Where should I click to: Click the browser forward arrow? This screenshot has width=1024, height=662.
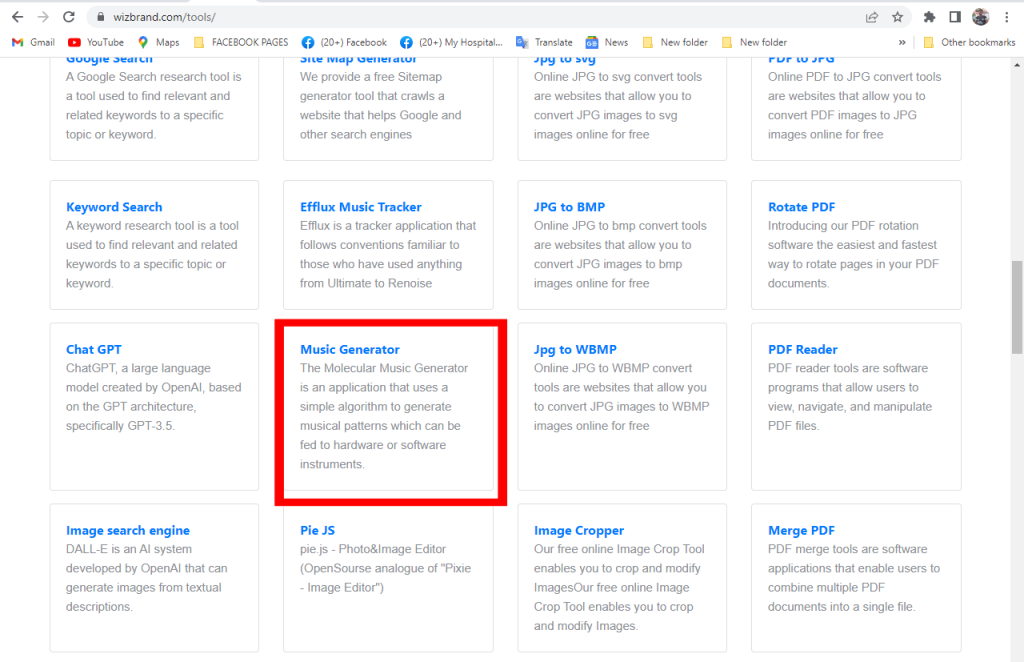tap(43, 17)
